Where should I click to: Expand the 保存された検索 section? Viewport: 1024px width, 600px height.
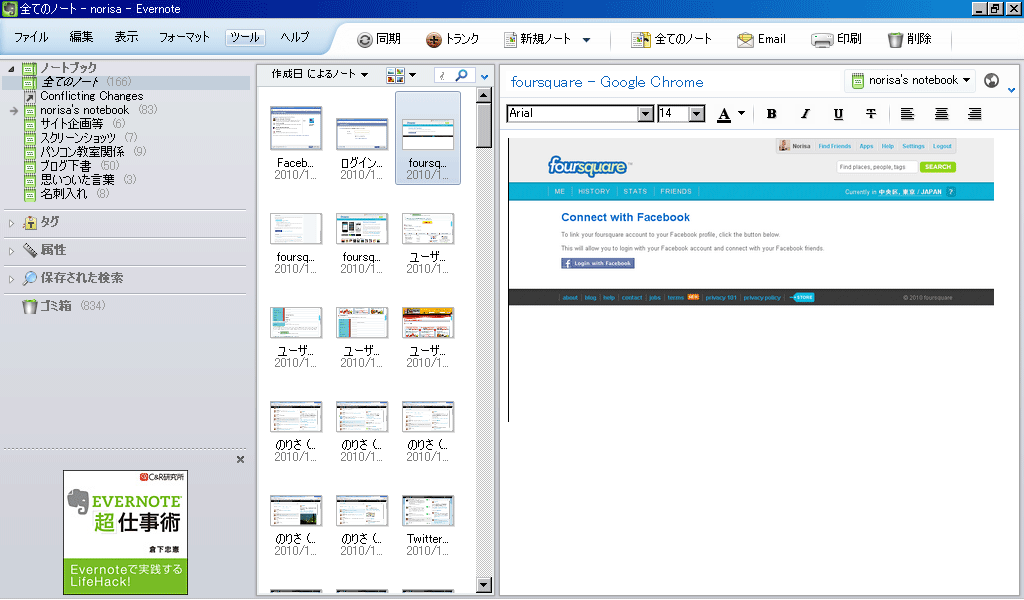pyautogui.click(x=11, y=279)
